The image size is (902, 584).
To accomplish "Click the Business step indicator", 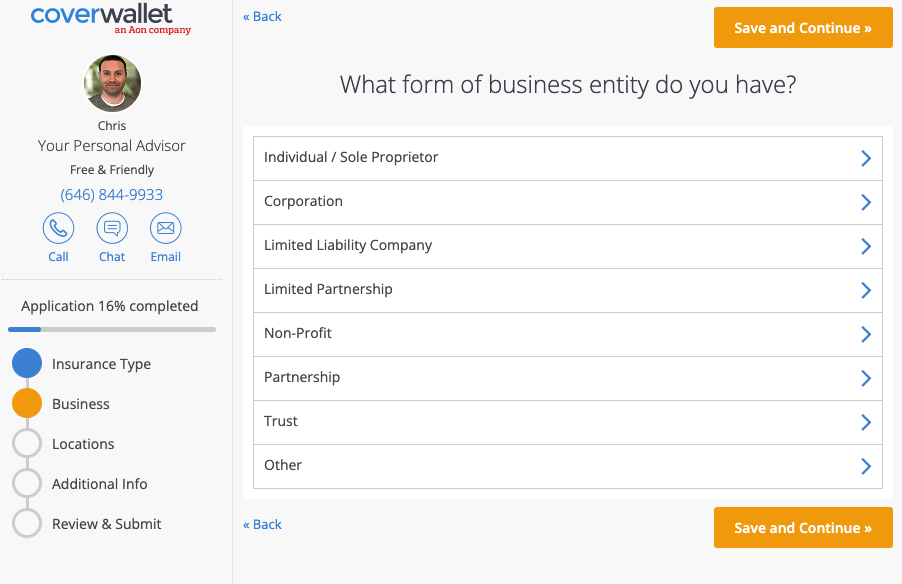I will pyautogui.click(x=27, y=403).
